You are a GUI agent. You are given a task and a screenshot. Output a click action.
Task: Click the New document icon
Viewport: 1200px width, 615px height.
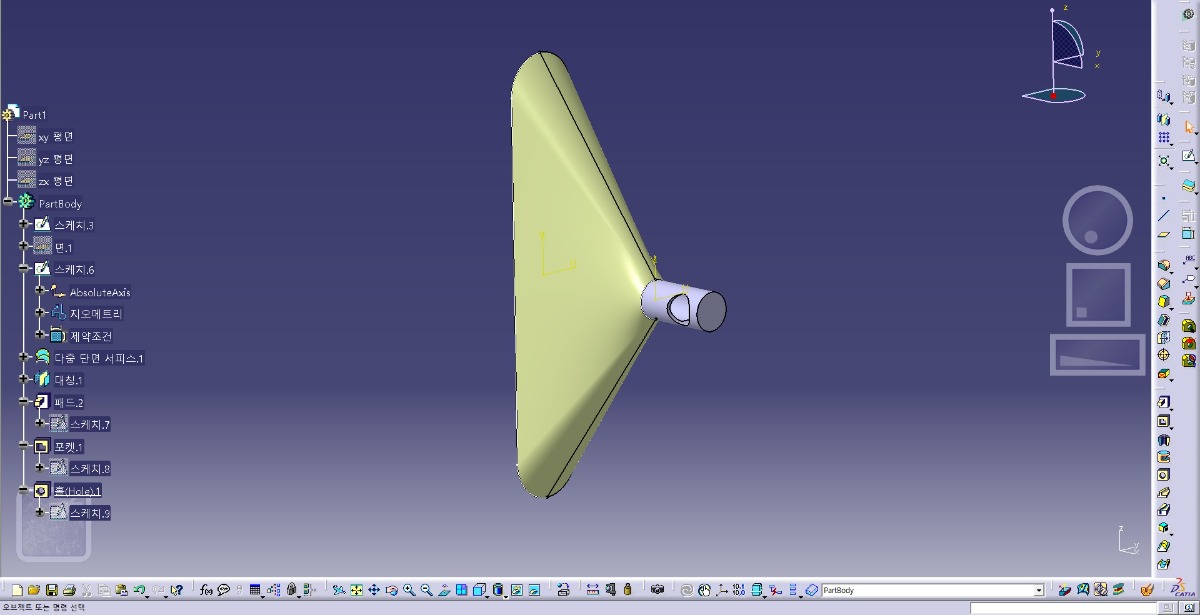coord(16,590)
